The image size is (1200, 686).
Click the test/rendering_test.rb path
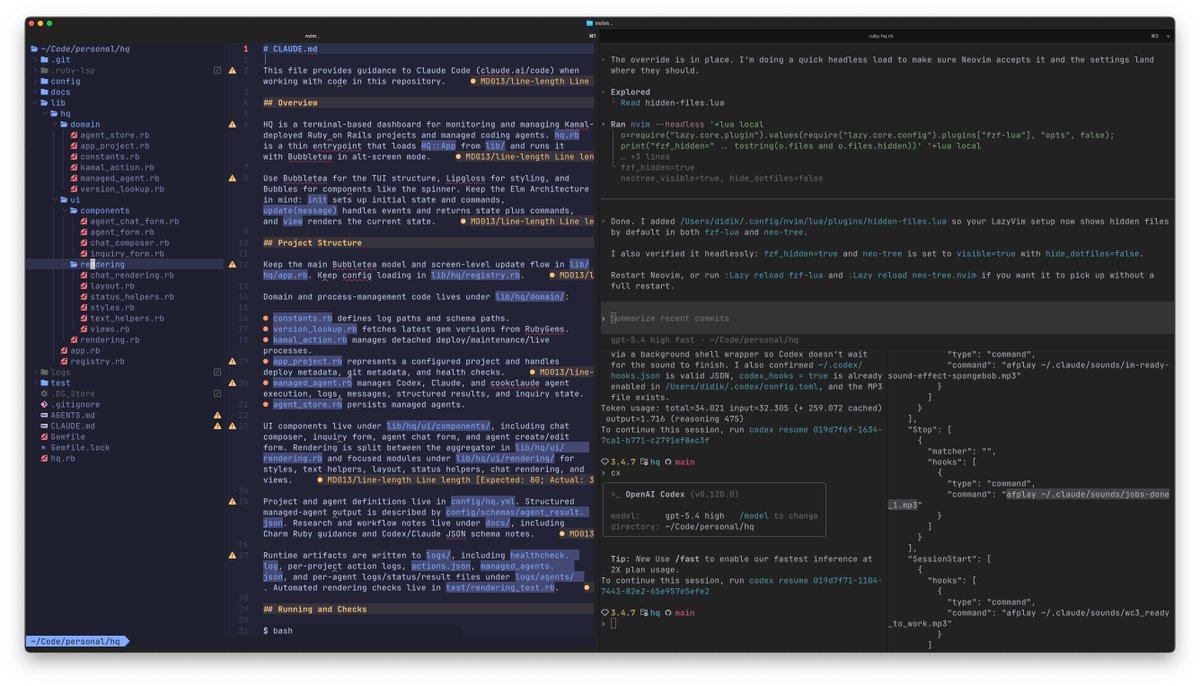tap(500, 588)
